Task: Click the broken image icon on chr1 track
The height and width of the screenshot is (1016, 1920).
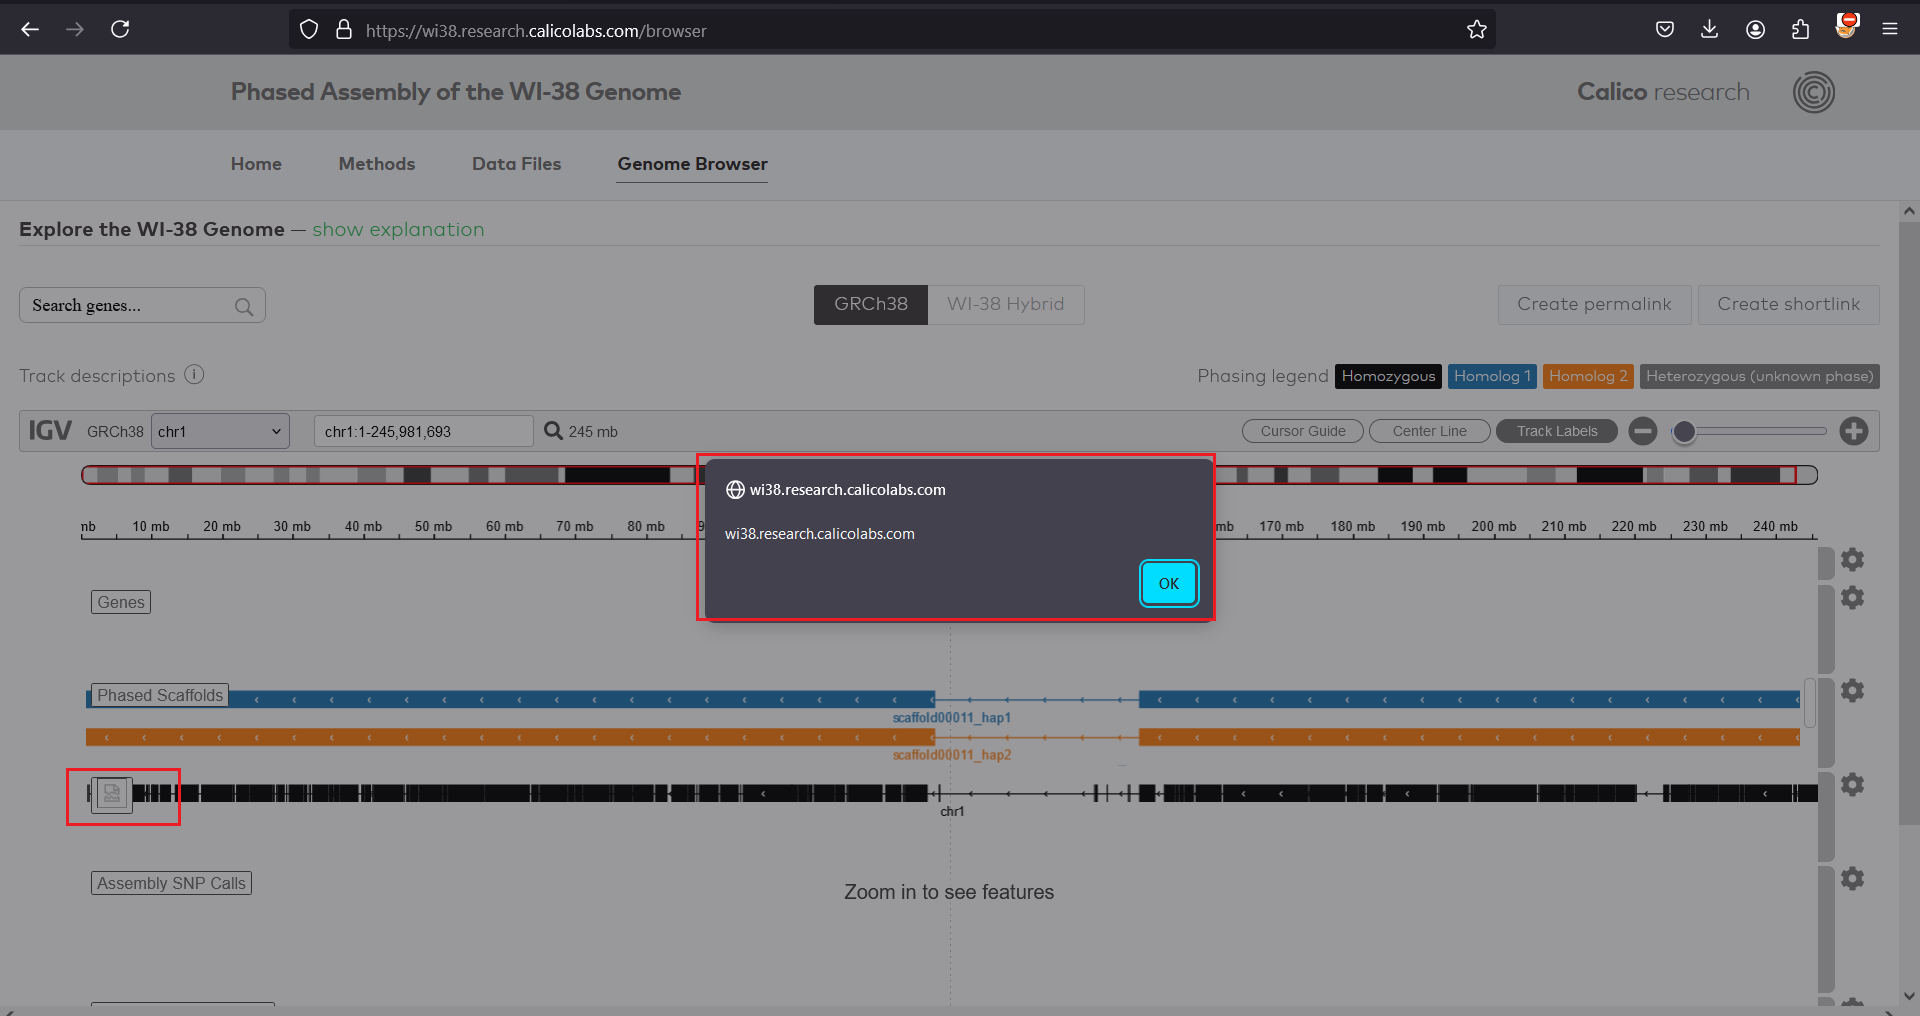Action: (112, 795)
